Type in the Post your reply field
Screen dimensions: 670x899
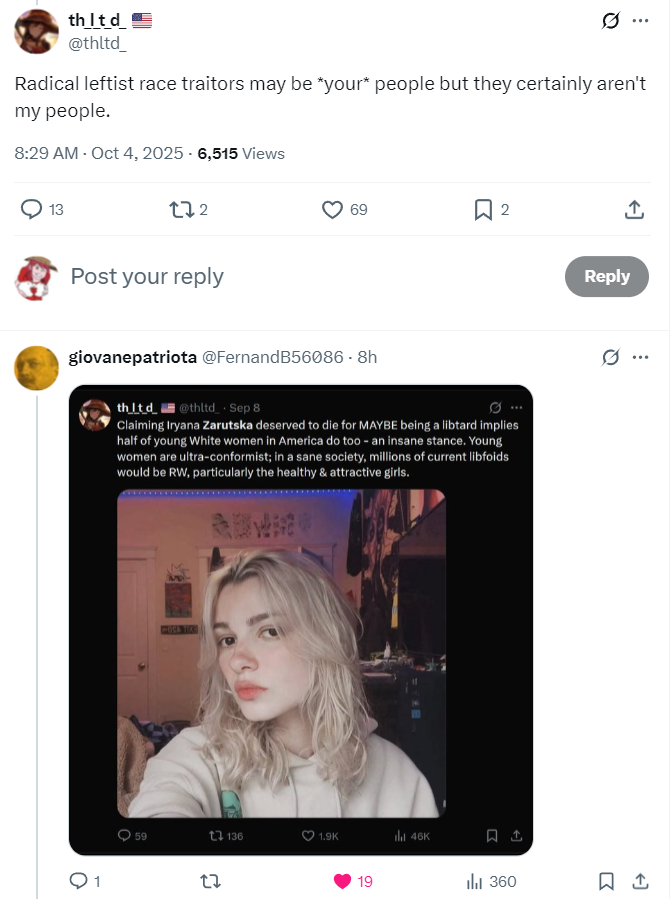300,277
